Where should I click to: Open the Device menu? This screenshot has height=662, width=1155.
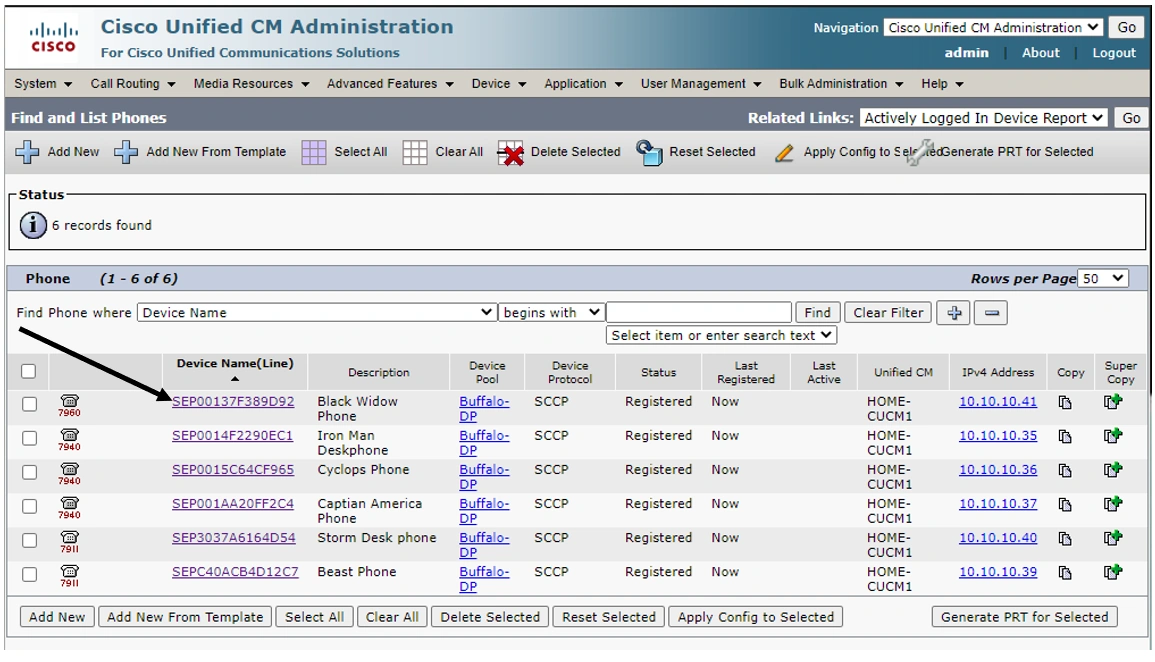coord(499,84)
